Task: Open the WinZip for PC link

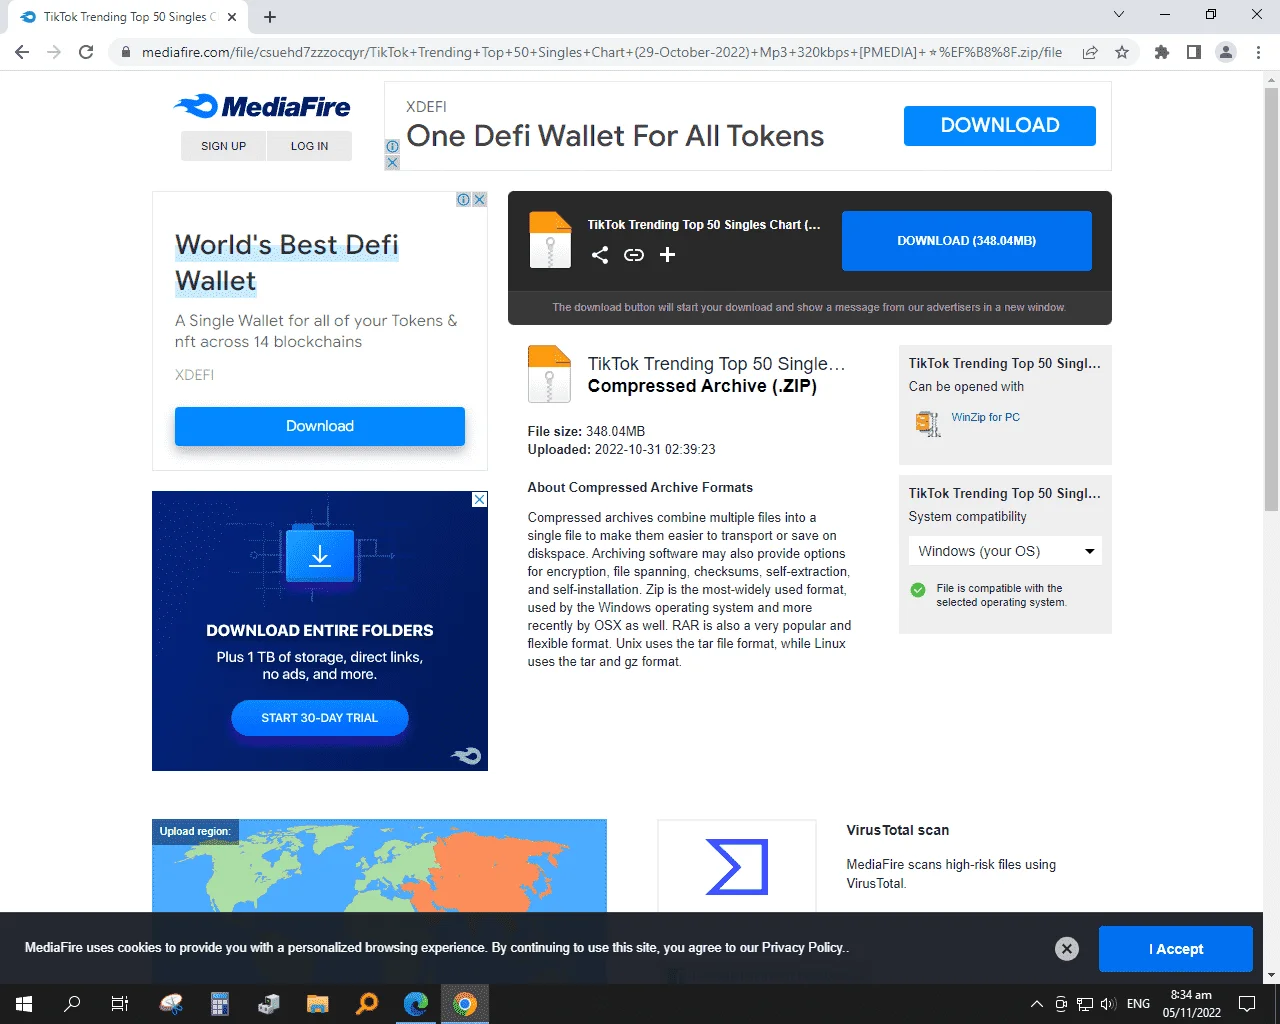Action: point(985,418)
